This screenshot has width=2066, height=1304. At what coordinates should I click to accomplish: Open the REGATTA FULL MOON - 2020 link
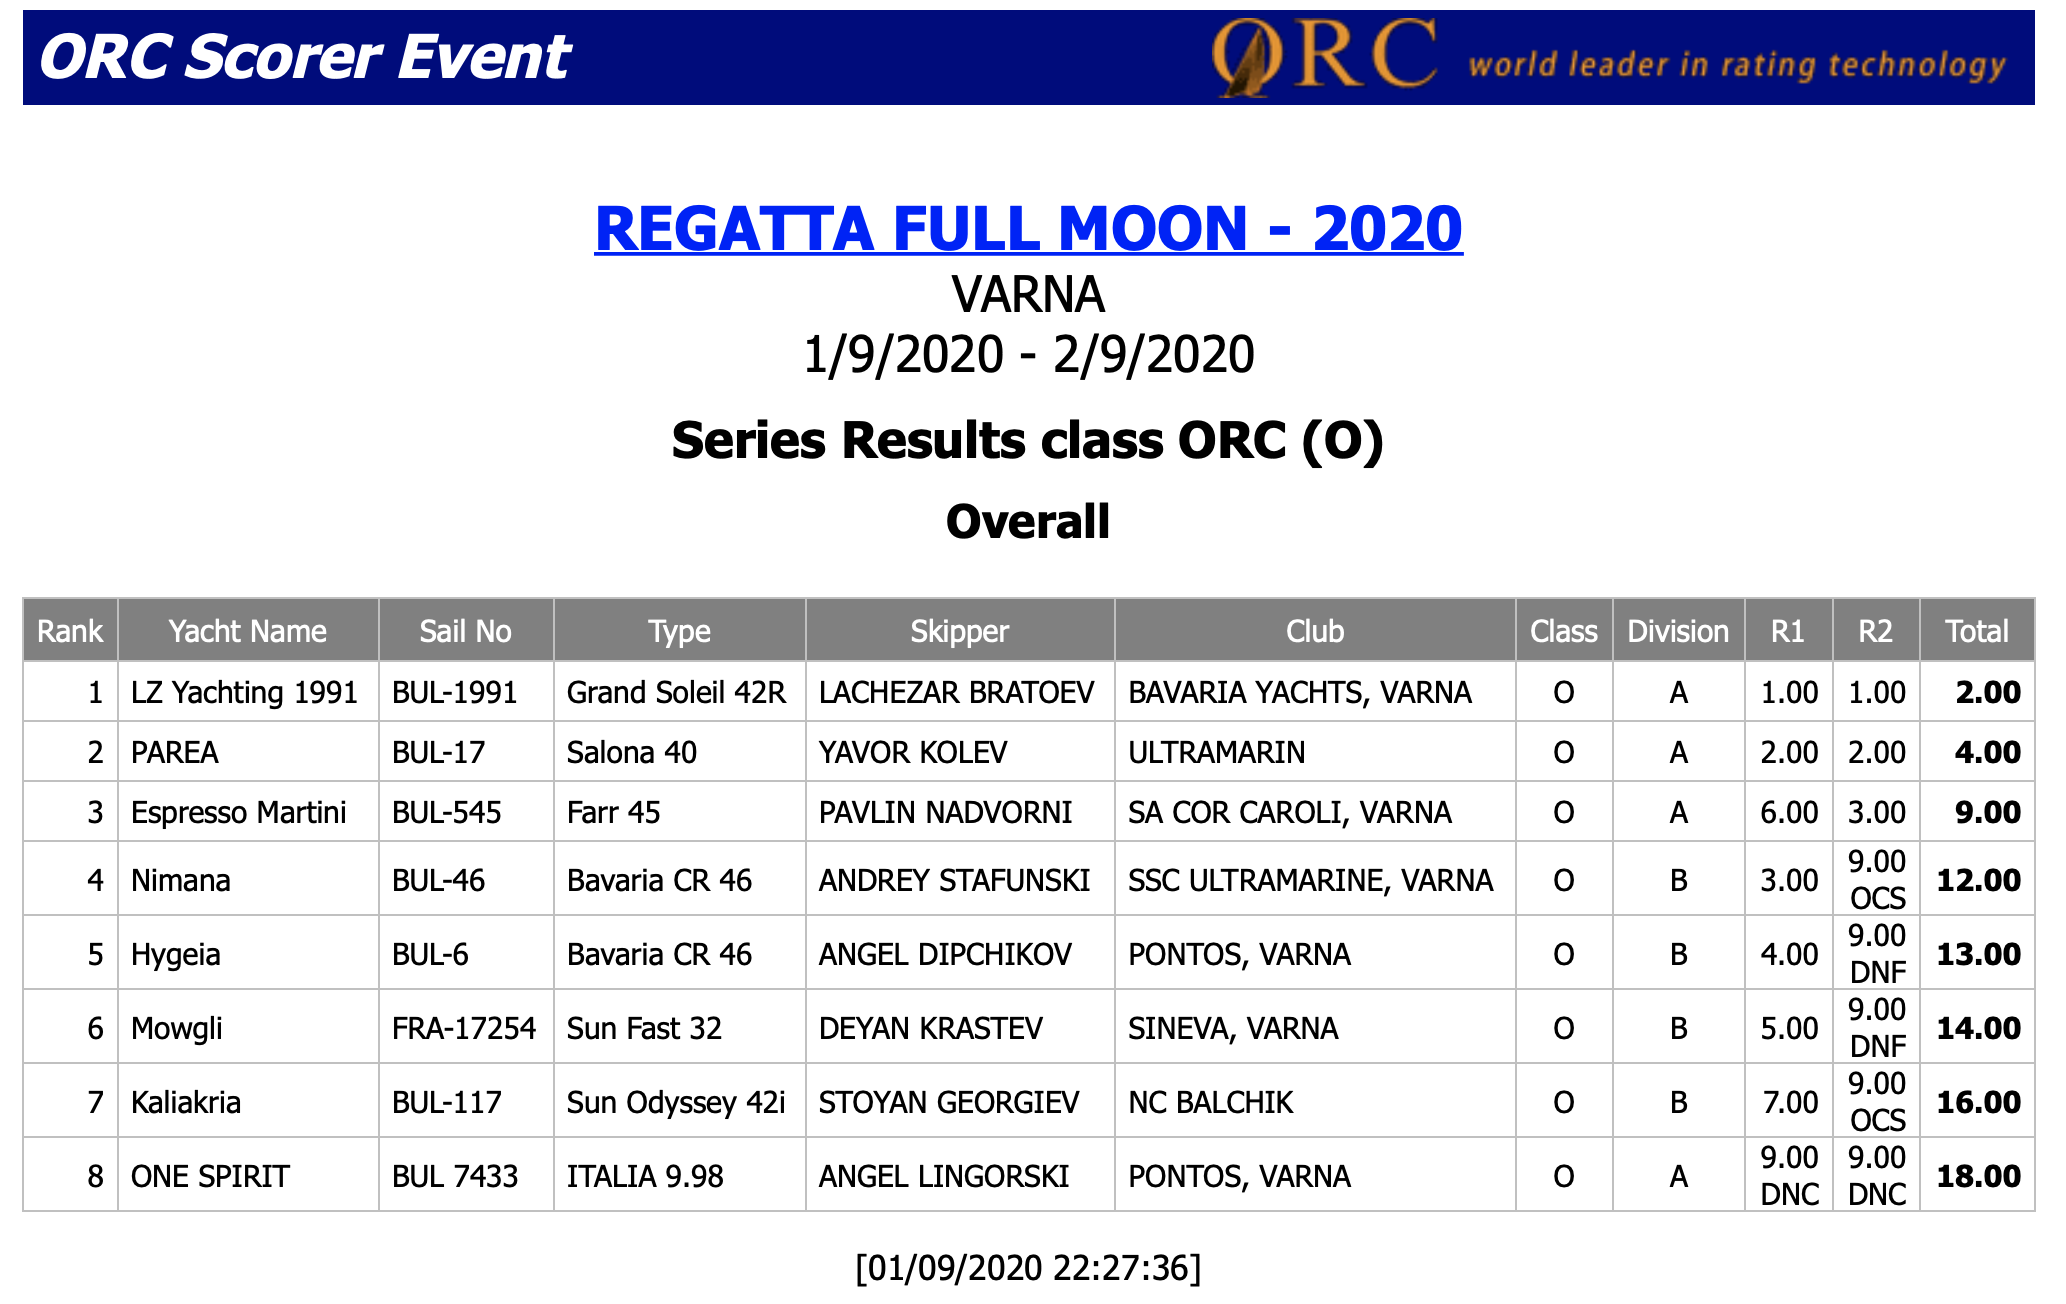[1028, 228]
